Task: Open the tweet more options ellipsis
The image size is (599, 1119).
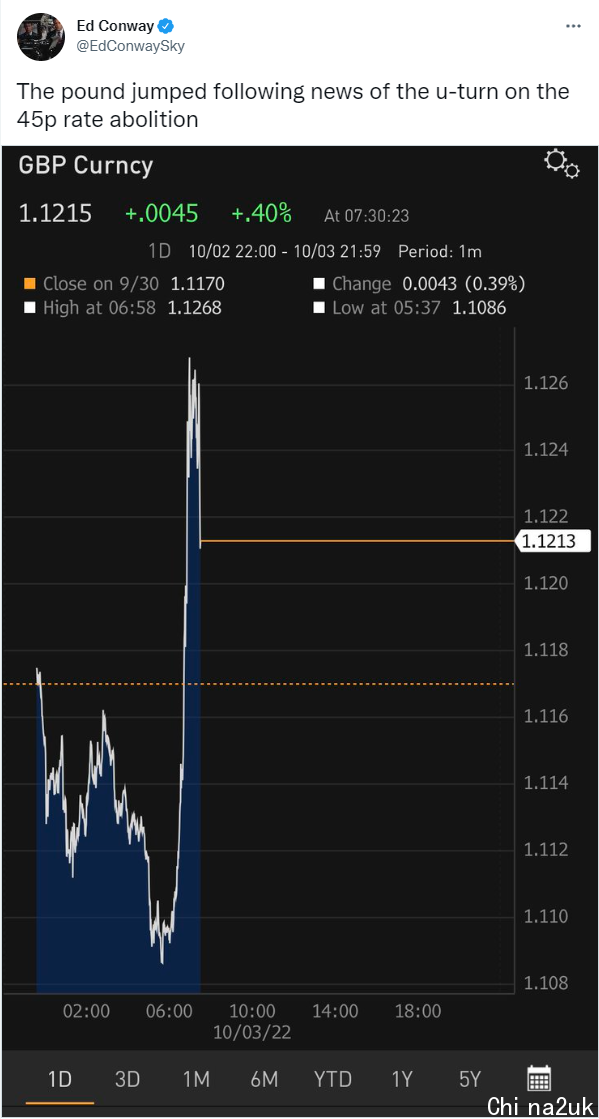Action: 573,26
